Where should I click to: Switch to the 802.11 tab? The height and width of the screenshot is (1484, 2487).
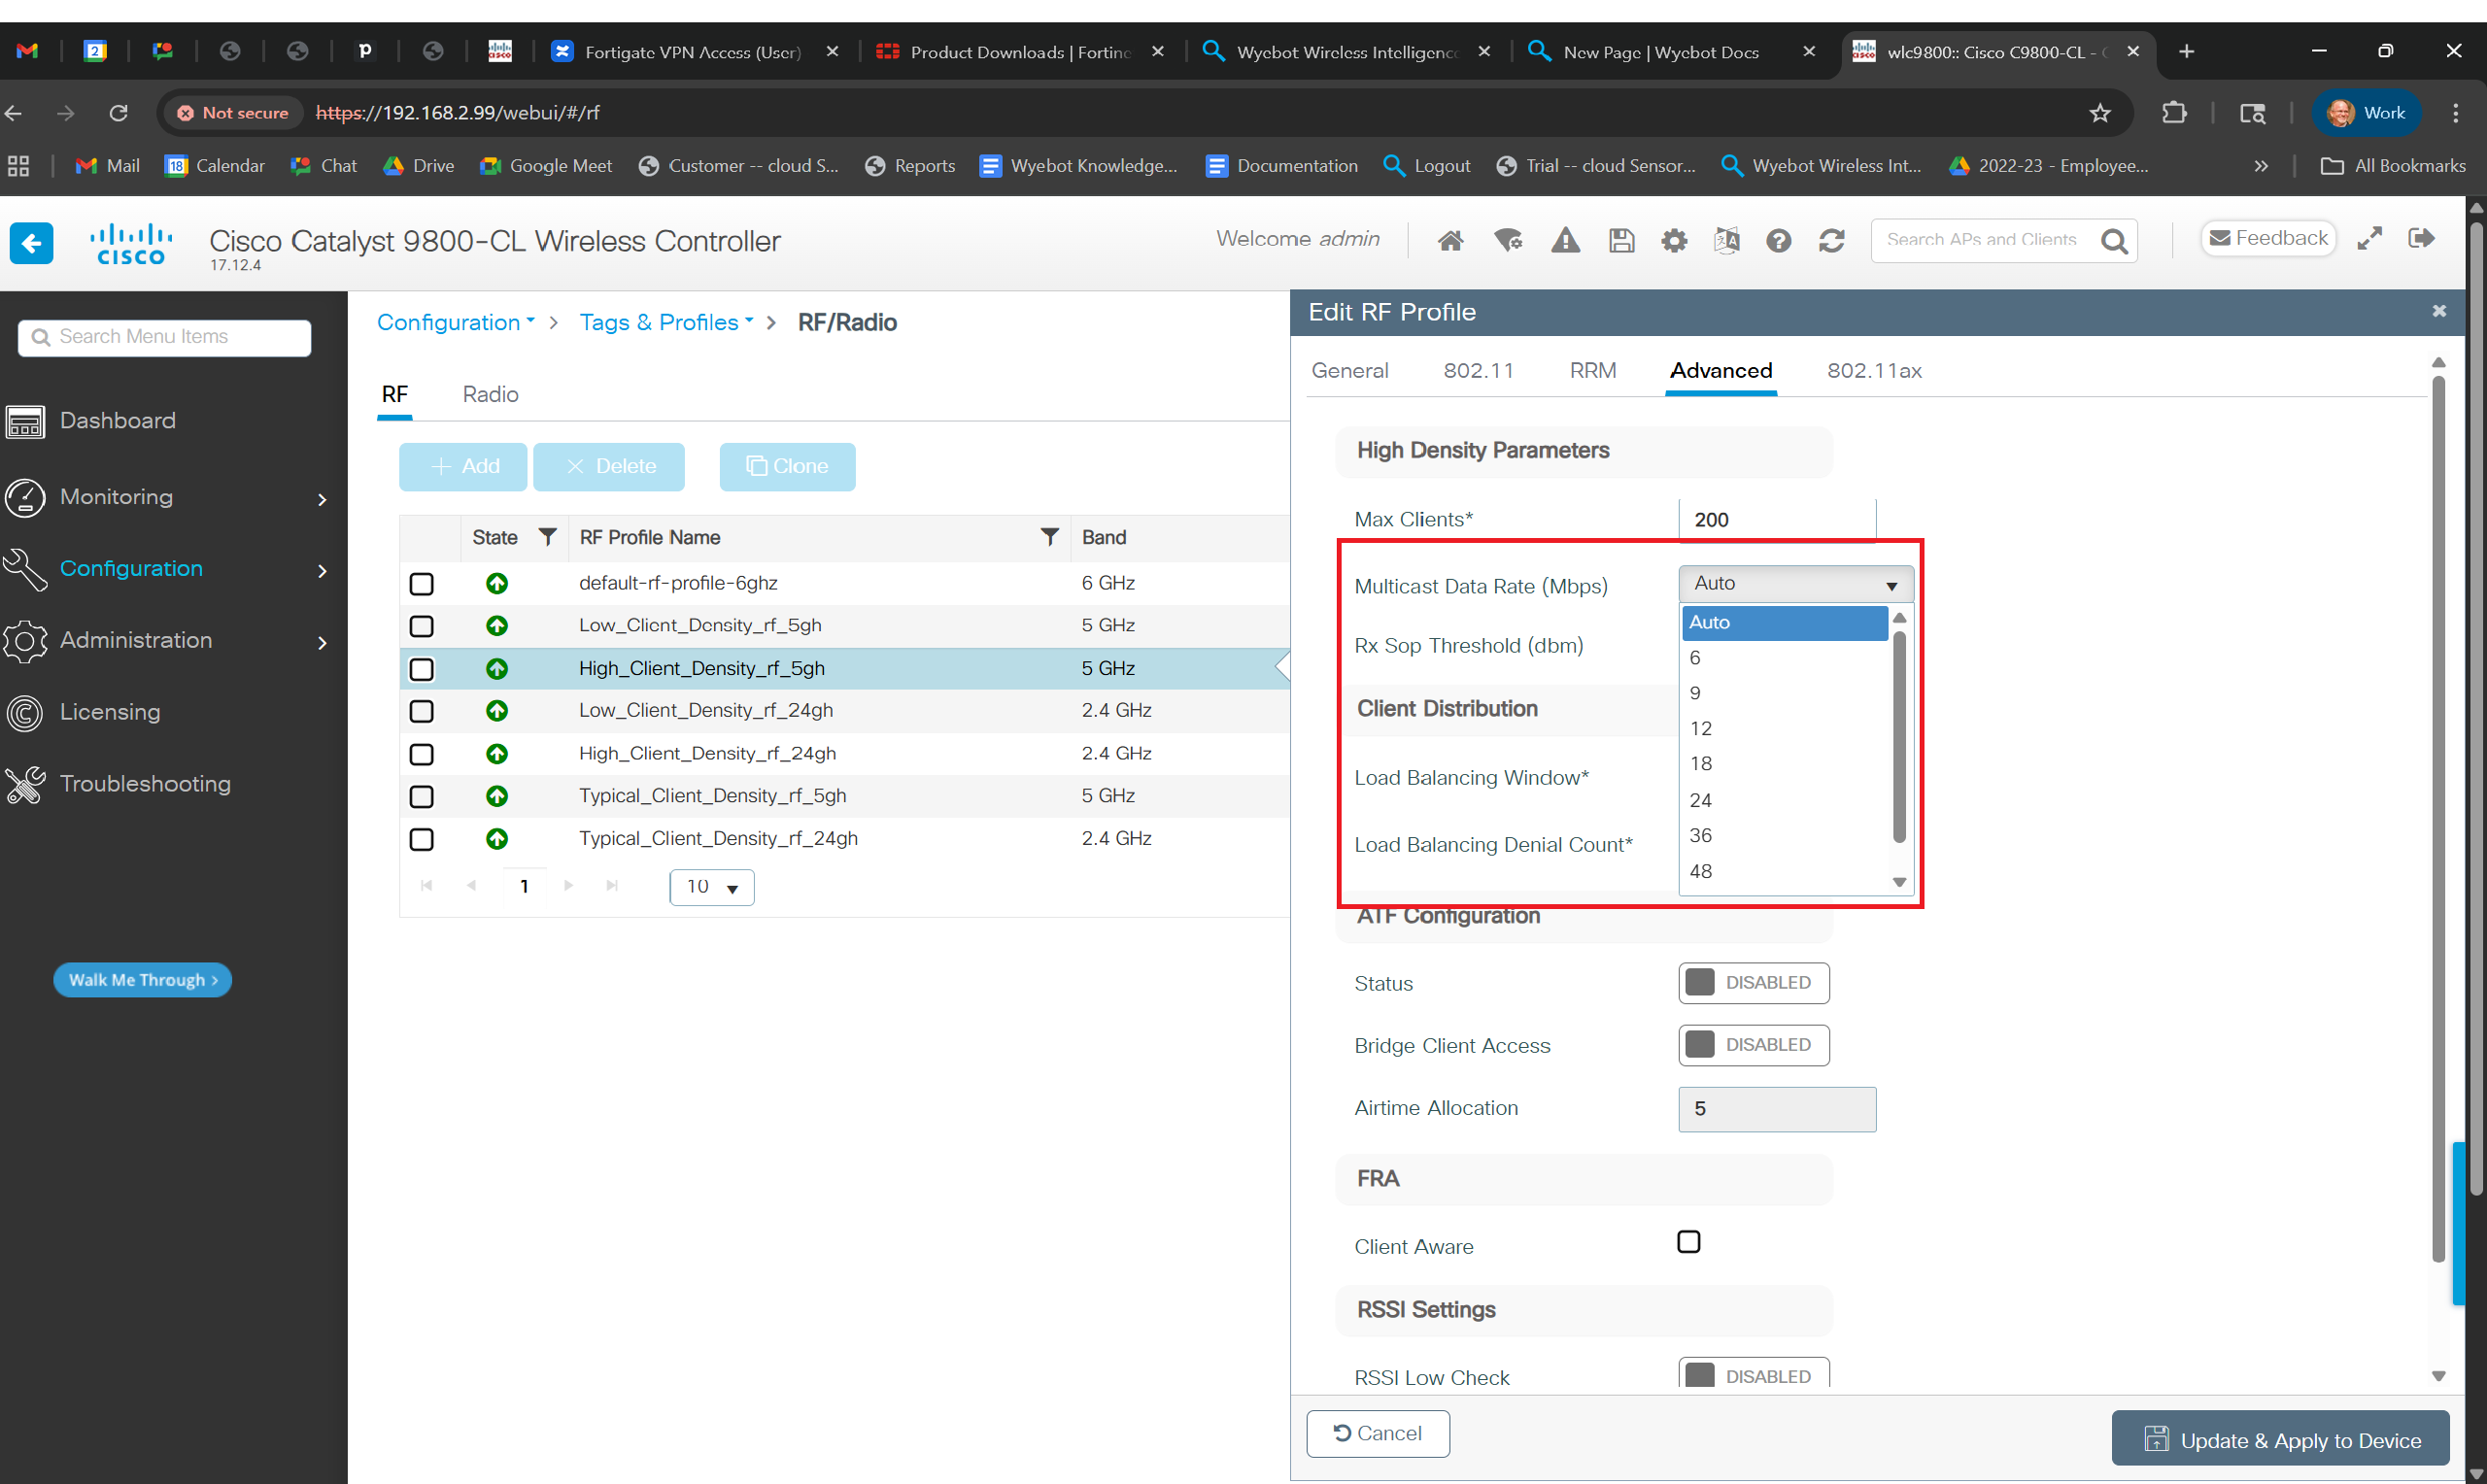(x=1478, y=371)
